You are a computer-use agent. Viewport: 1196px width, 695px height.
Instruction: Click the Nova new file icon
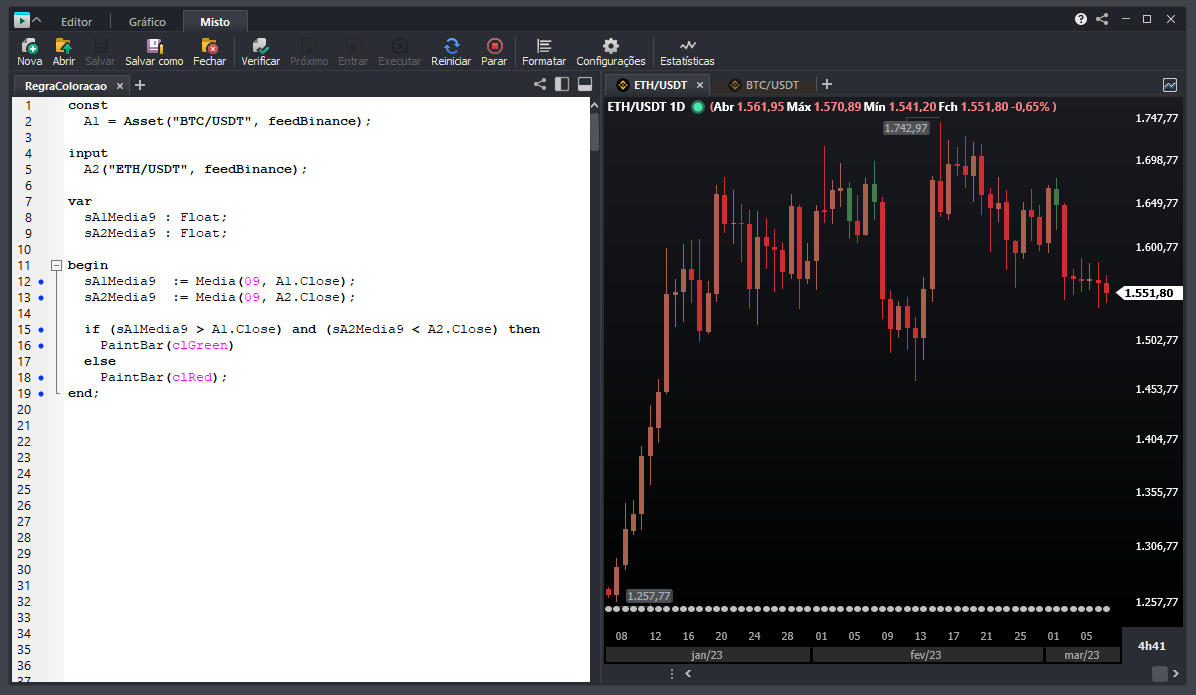coord(29,52)
